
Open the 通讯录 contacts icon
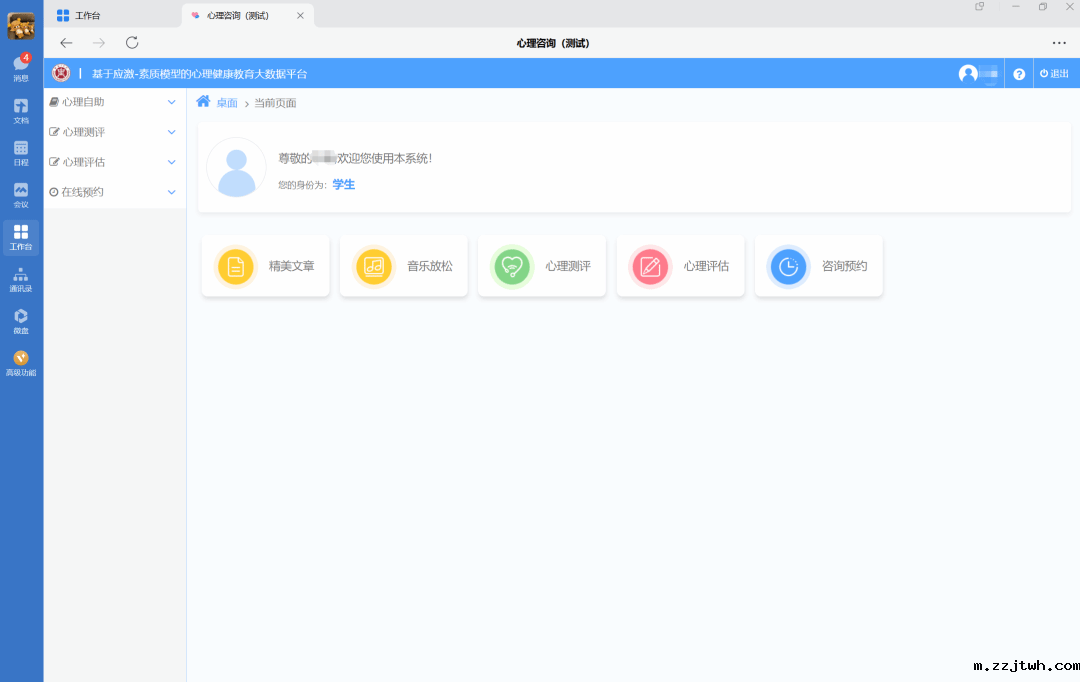(21, 279)
